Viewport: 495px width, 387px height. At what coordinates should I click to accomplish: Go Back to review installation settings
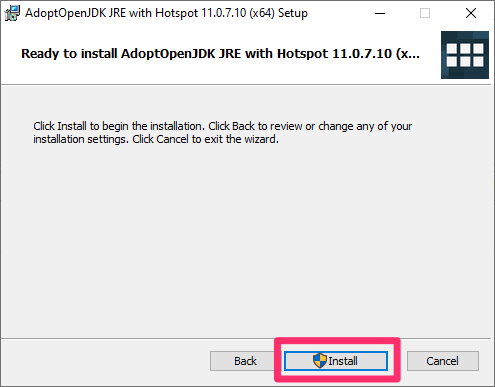(245, 361)
